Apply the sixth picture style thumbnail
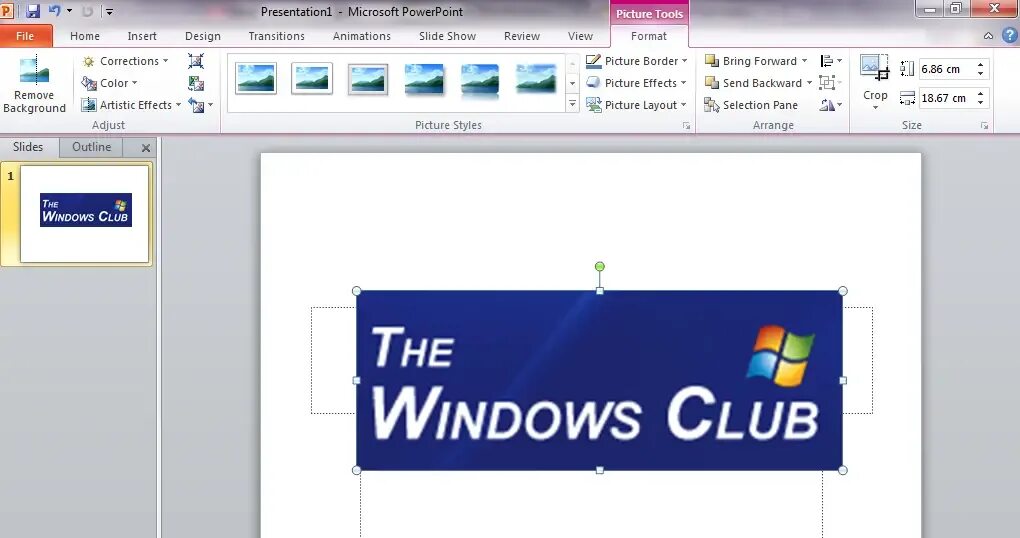This screenshot has width=1020, height=538. [x=536, y=78]
